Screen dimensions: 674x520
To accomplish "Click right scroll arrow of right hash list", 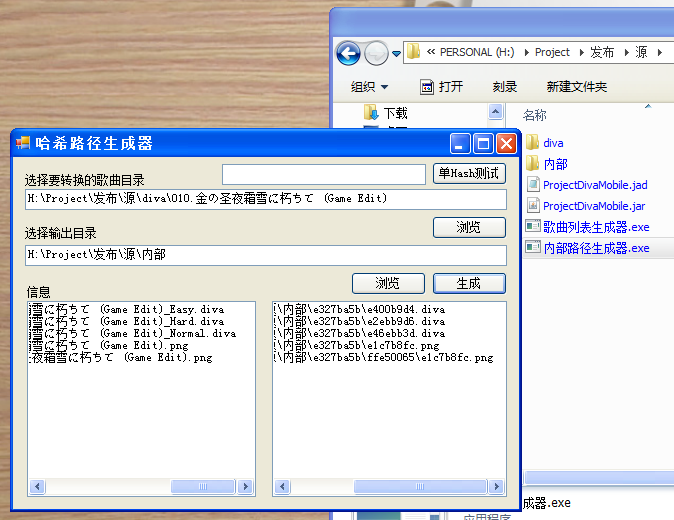I will [x=496, y=486].
